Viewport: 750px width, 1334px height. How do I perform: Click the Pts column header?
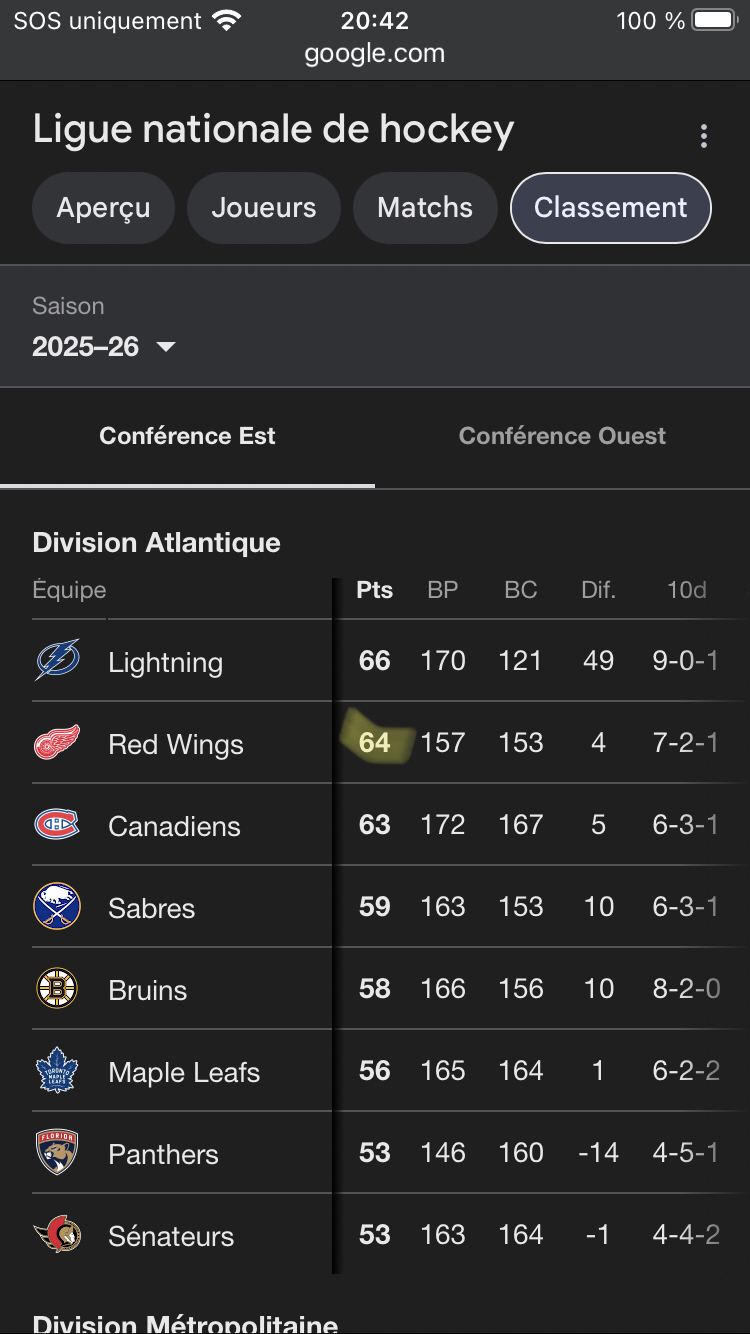375,590
